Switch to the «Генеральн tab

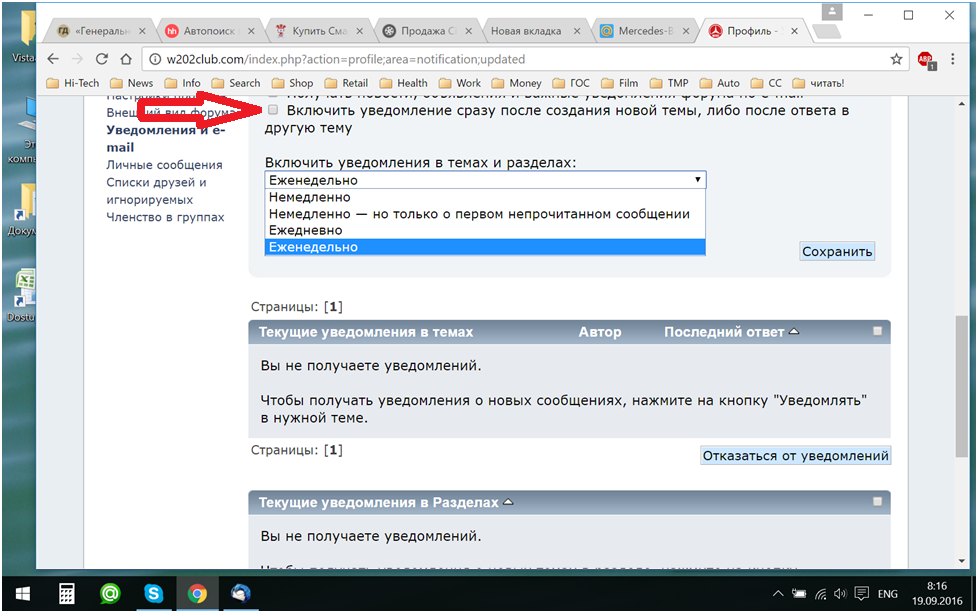click(x=100, y=31)
